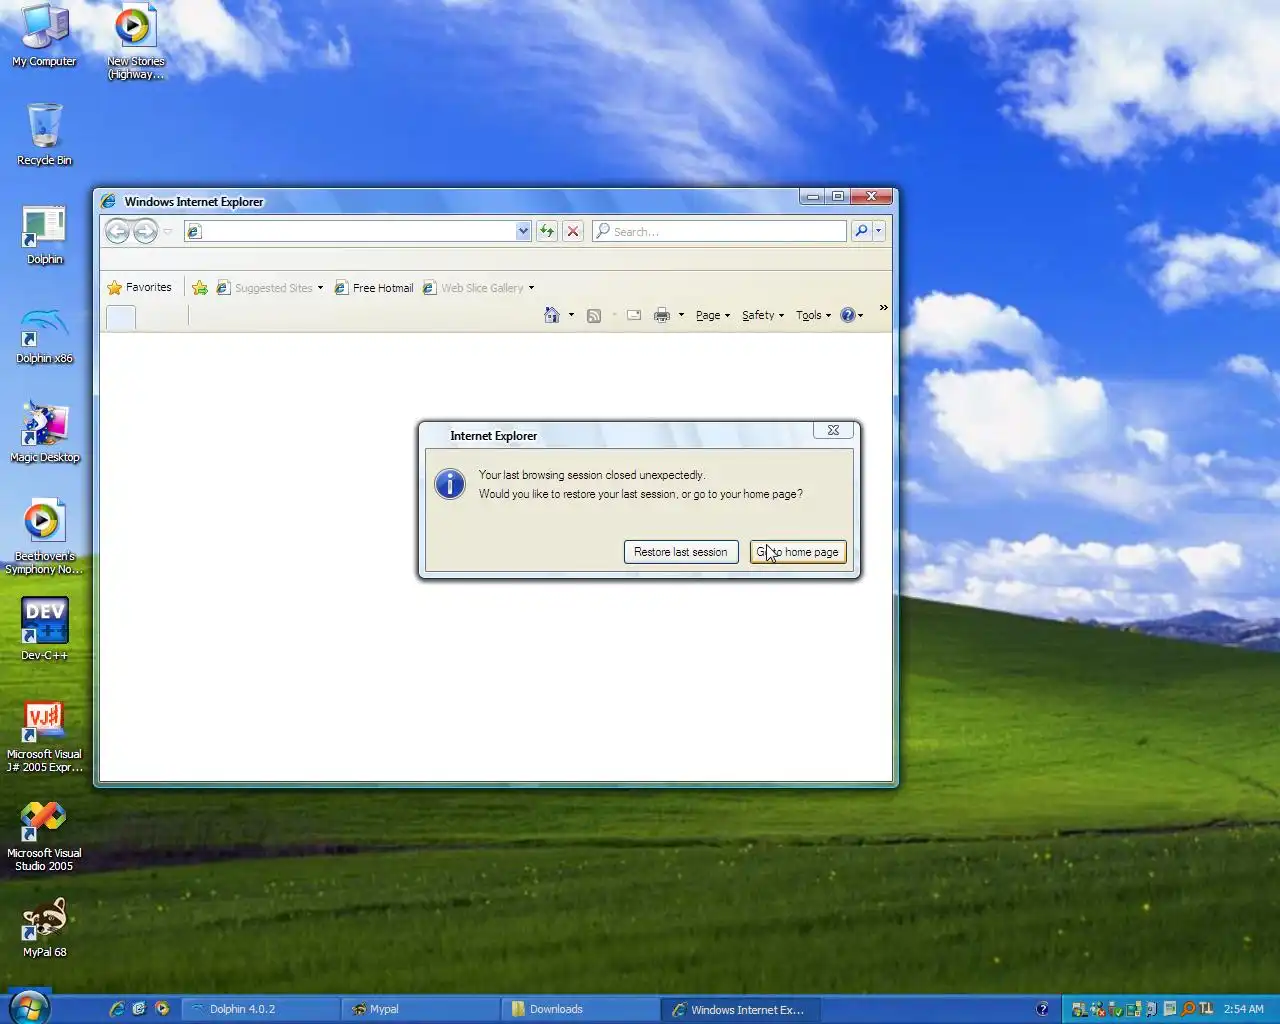Open the Suggested Sites link
Screen dimensions: 1280x1024
click(264, 288)
